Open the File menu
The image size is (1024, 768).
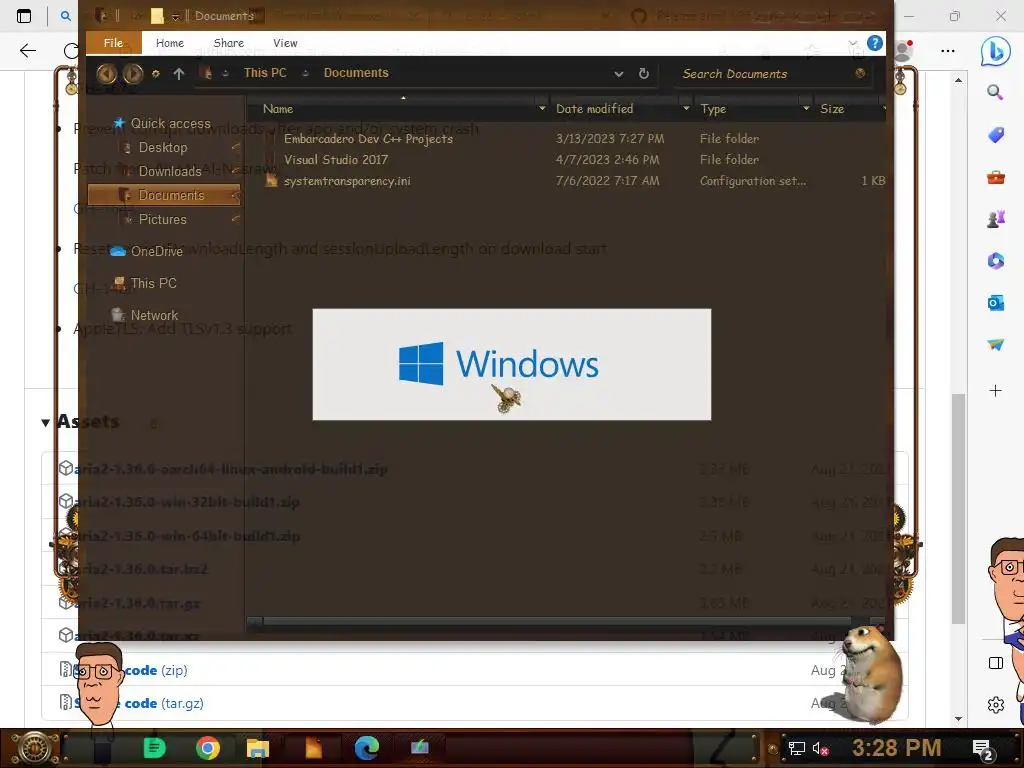113,43
